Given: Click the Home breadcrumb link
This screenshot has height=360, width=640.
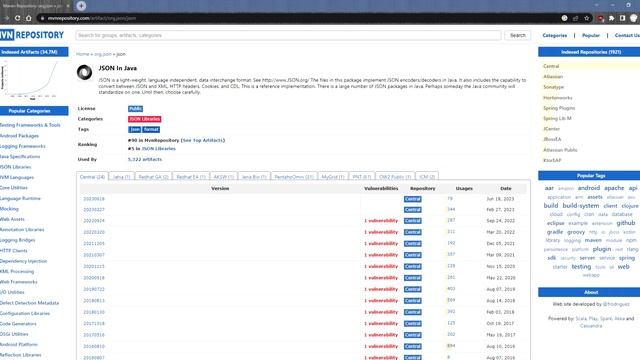Looking at the screenshot, I should coord(82,54).
